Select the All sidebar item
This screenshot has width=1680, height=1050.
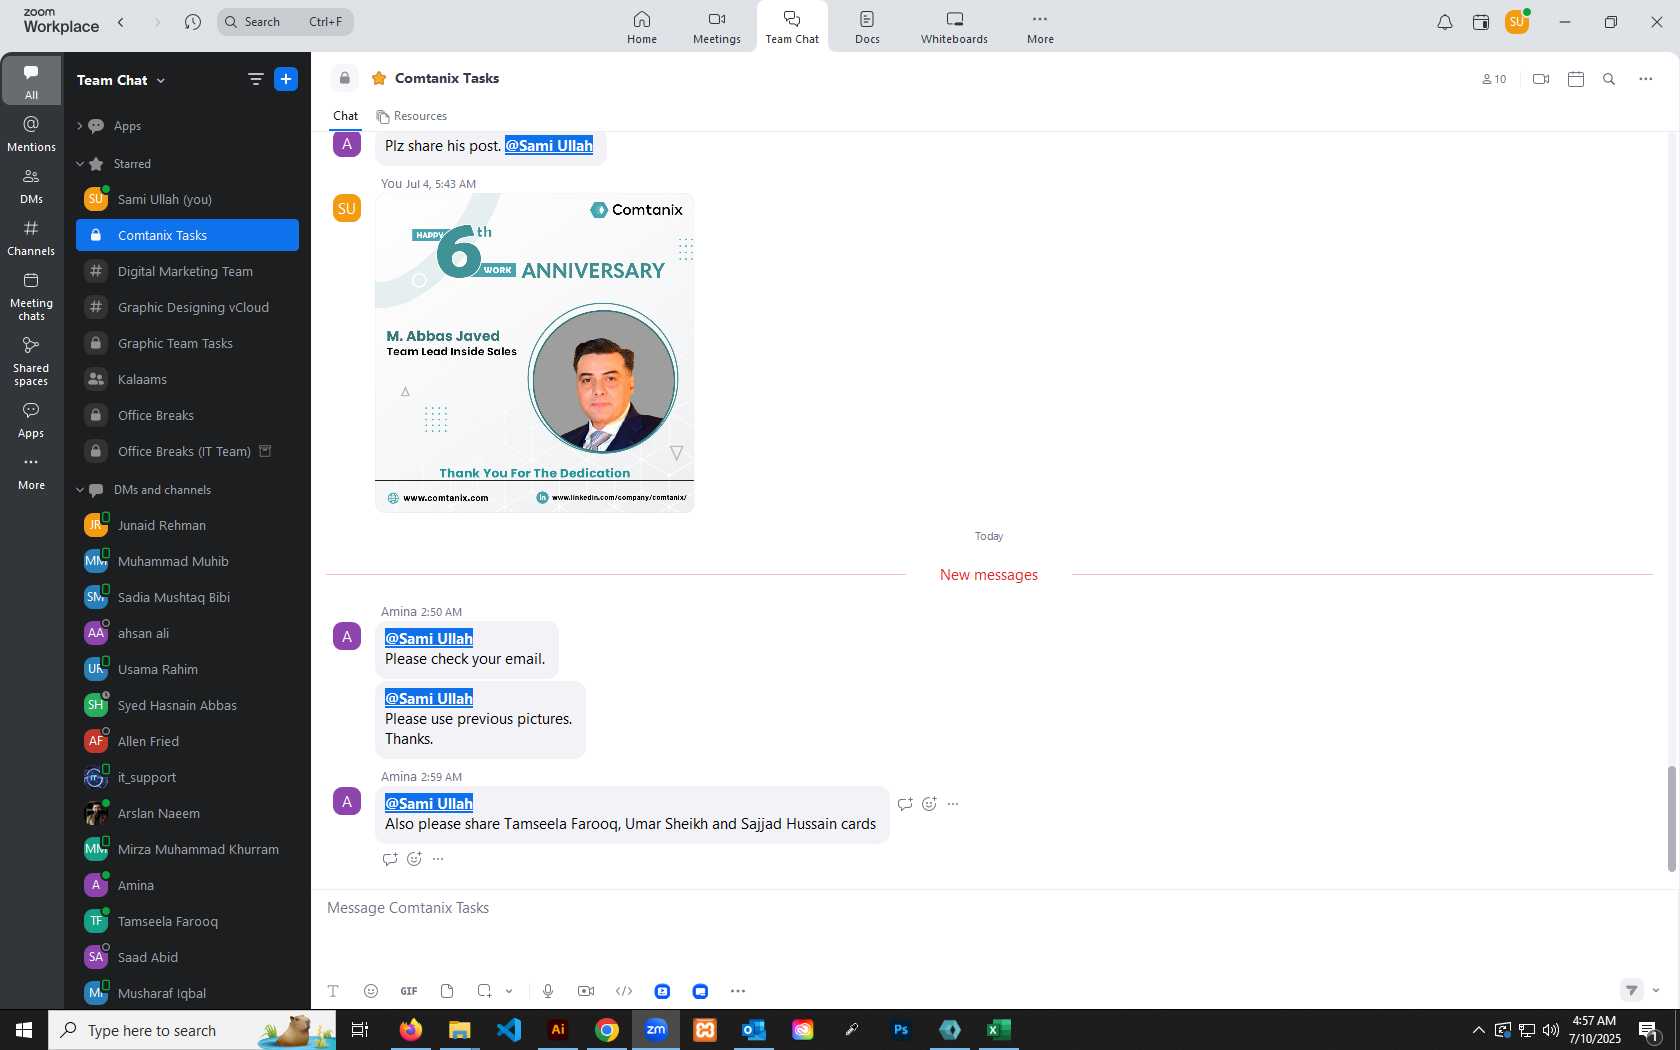[x=31, y=81]
